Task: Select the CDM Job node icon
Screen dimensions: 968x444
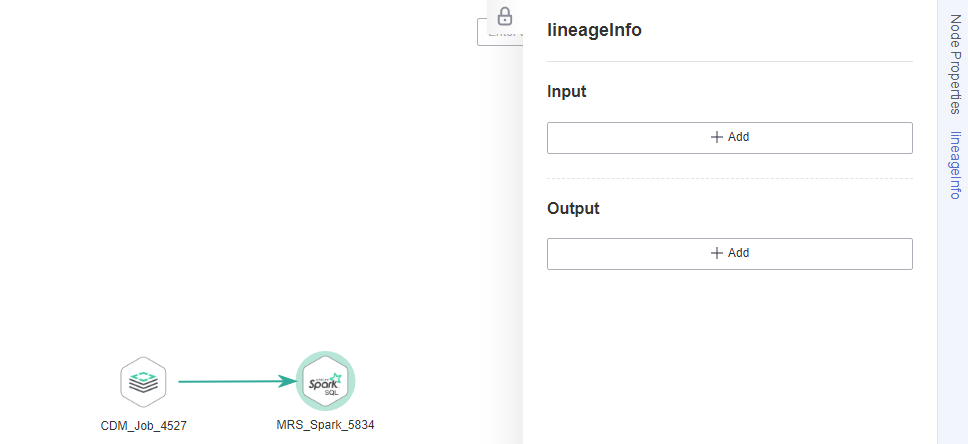Action: pyautogui.click(x=143, y=382)
